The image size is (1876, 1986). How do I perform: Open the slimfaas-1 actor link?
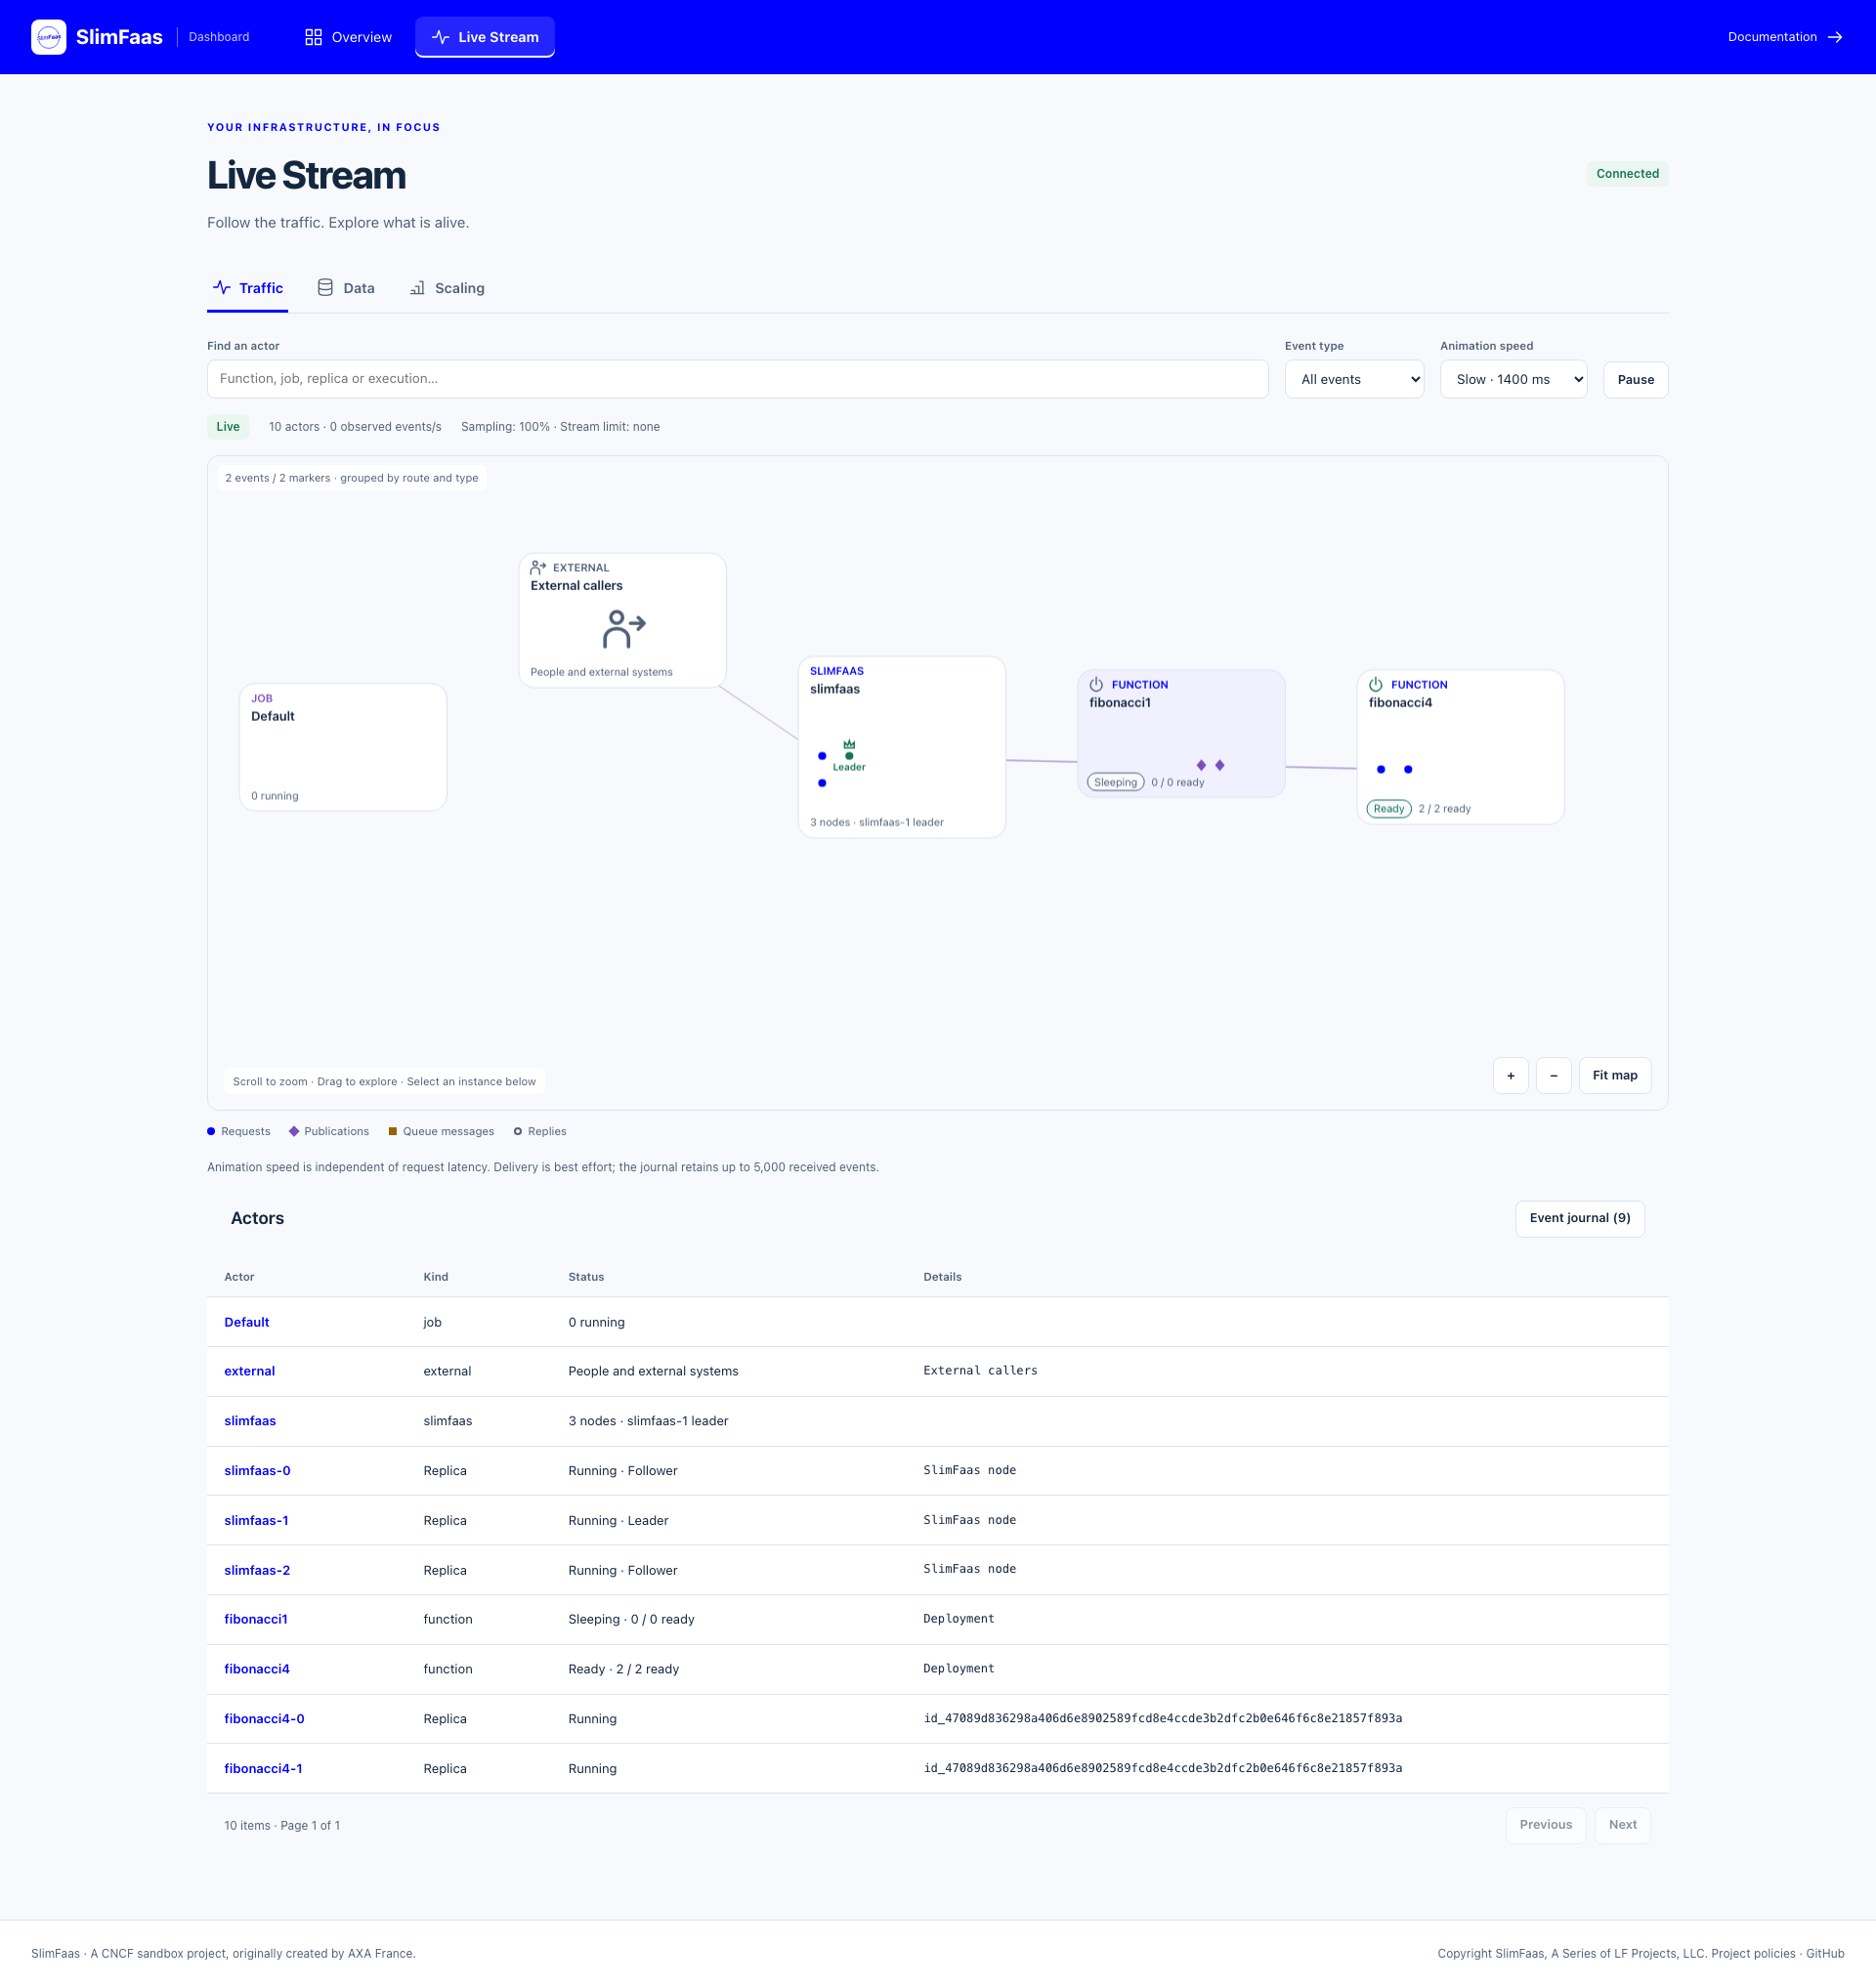(256, 1520)
